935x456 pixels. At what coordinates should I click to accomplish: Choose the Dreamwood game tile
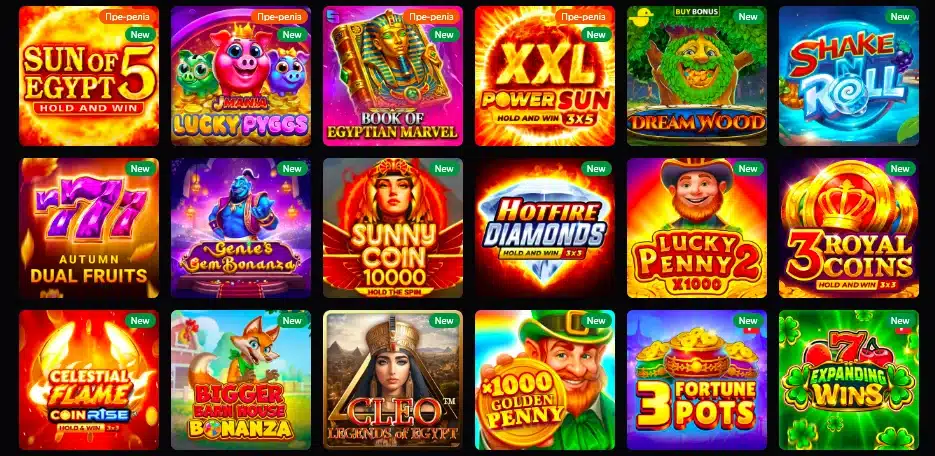(697, 76)
